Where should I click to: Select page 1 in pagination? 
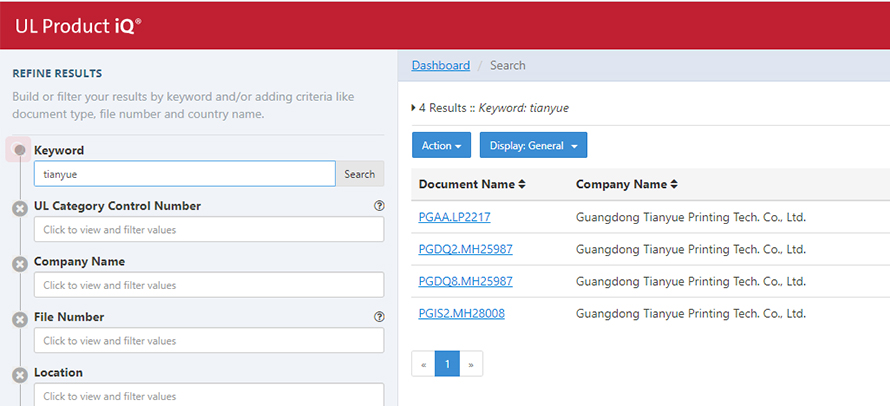447,364
